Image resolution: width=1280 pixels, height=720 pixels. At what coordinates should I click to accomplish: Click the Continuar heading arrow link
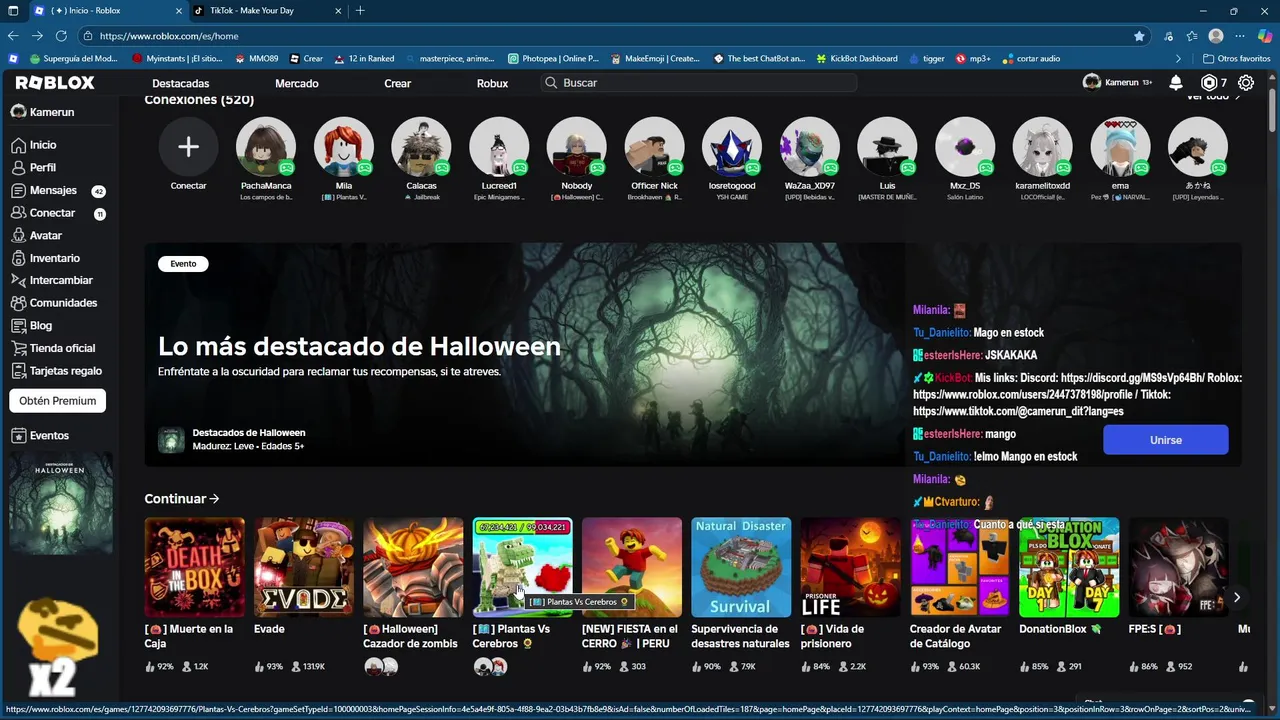(x=182, y=499)
